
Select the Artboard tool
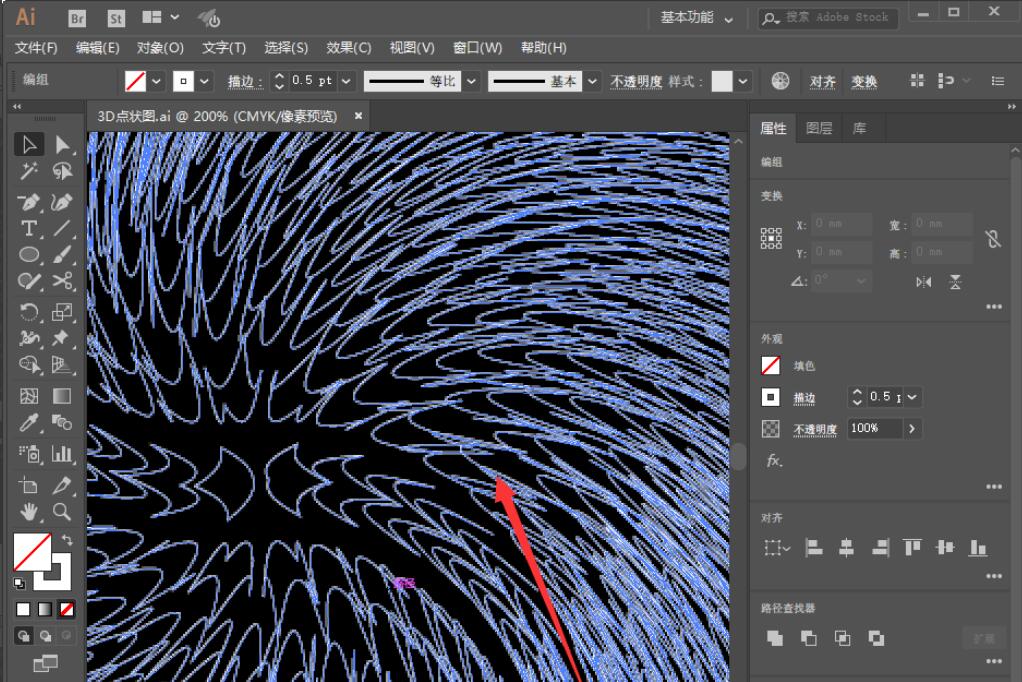click(29, 485)
